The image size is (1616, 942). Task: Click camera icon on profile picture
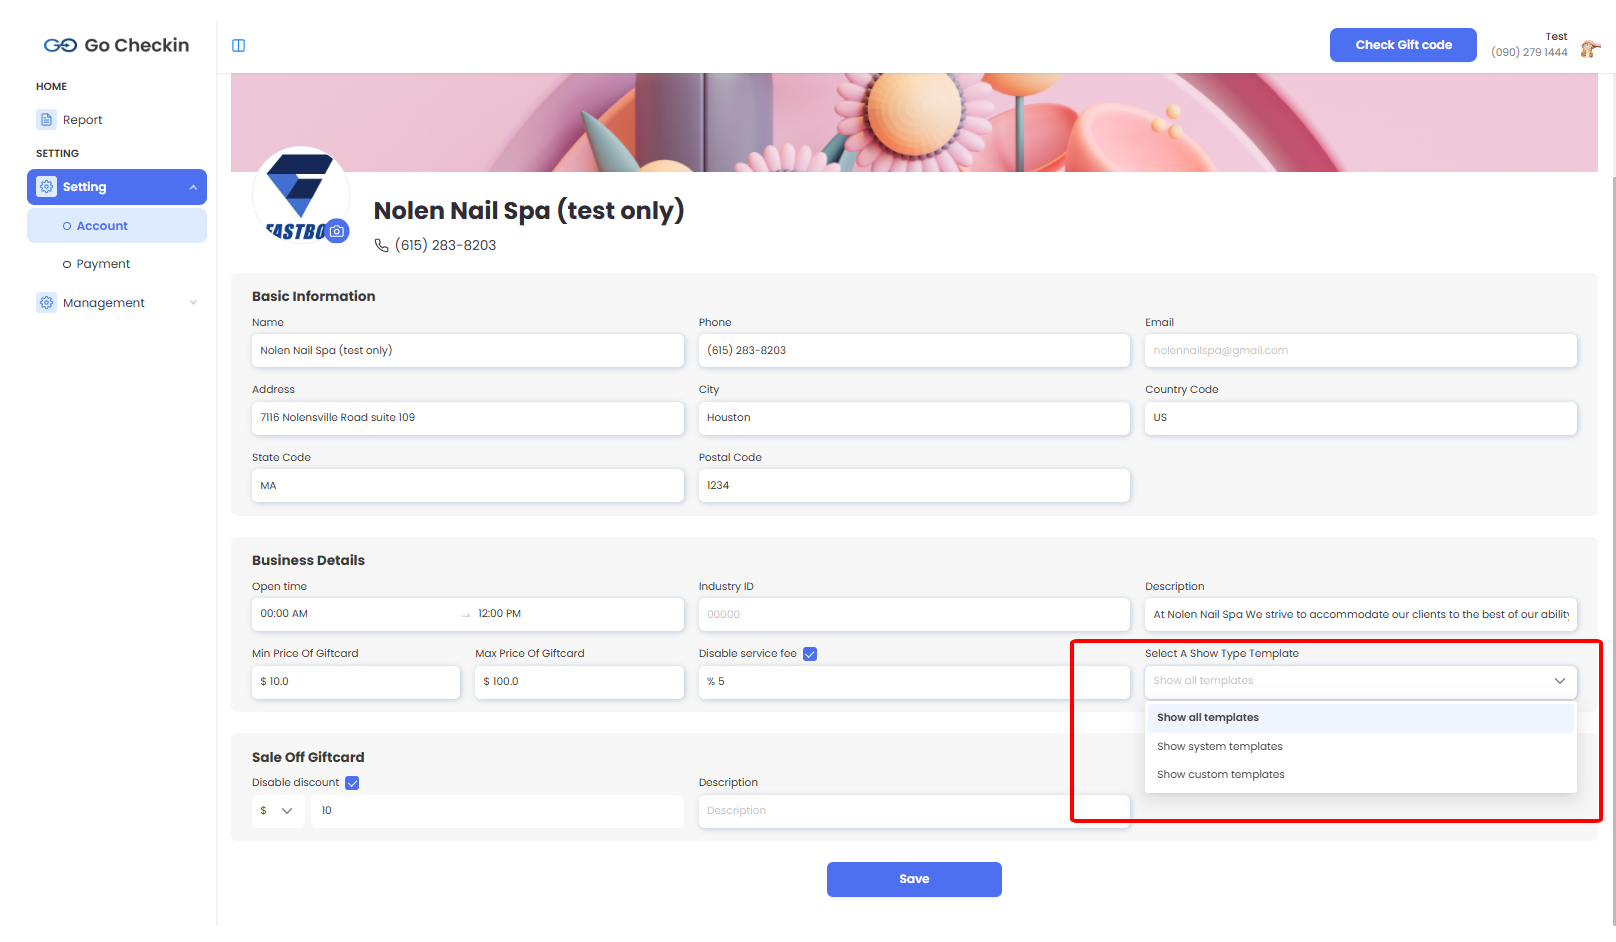(338, 231)
